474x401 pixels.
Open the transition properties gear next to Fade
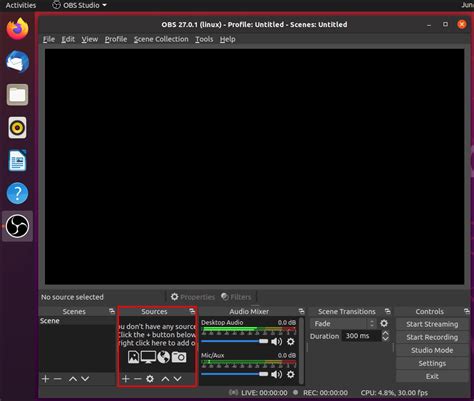pos(384,323)
